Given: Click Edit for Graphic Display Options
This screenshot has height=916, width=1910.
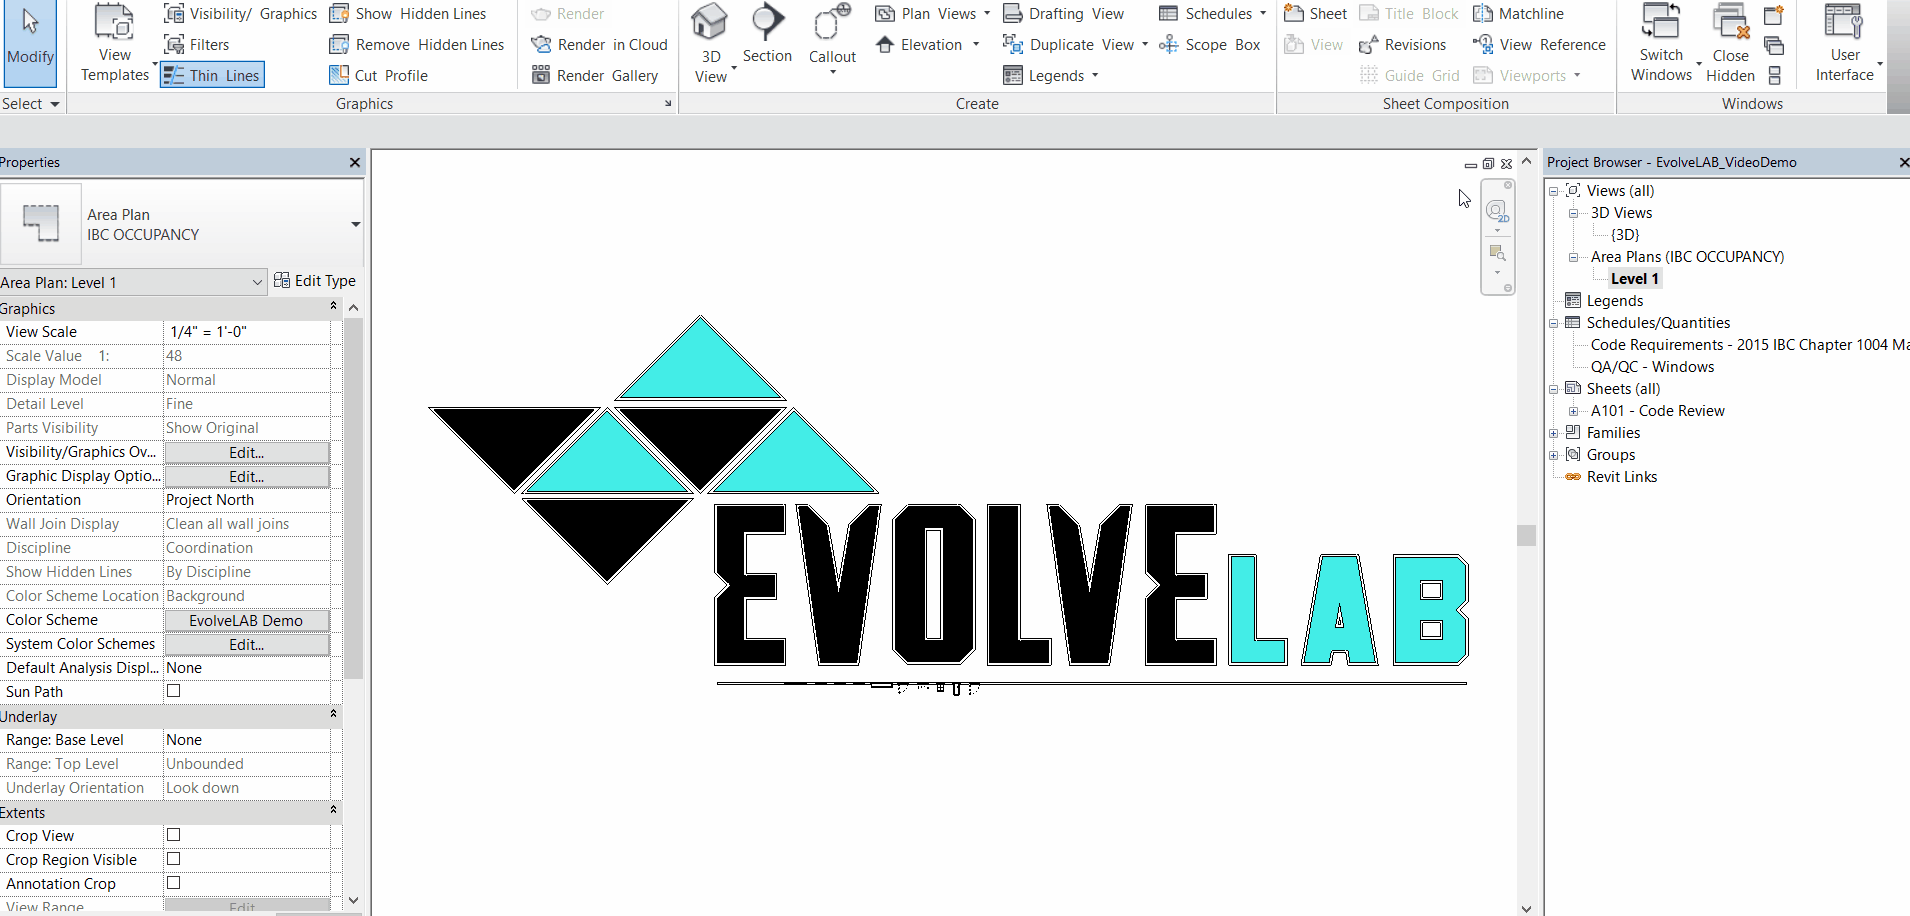Looking at the screenshot, I should [247, 477].
